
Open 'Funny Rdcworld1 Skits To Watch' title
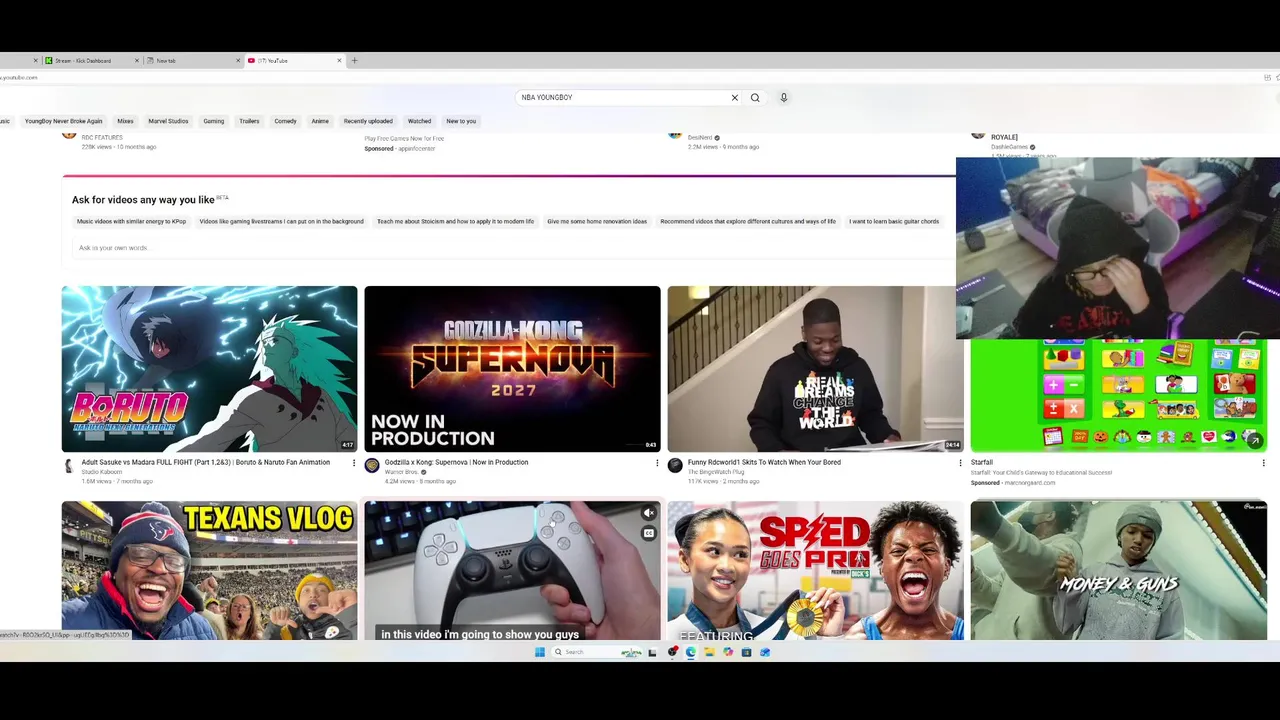pos(764,463)
